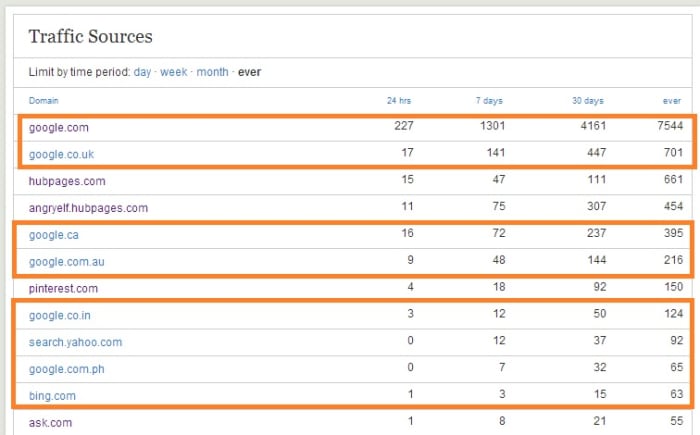700x435 pixels.
Task: Open pinterest.com domain link
Action: pyautogui.click(x=63, y=289)
